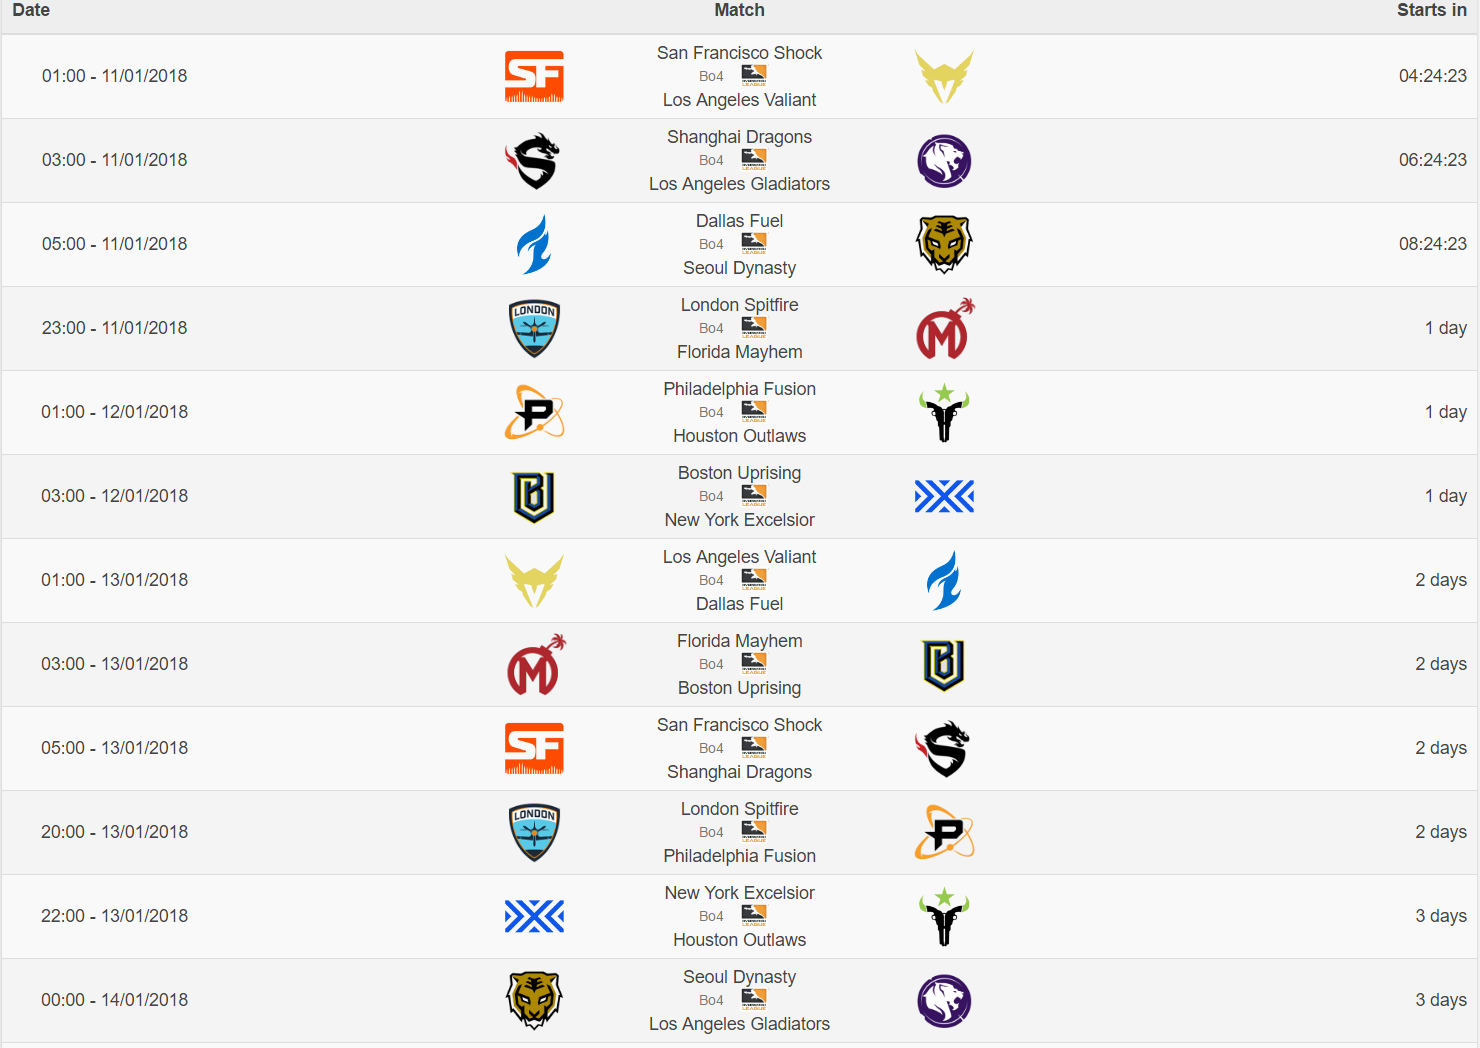Screen dimensions: 1480x1048
Task: Click the 04:24:23 countdown in first row
Action: pos(1432,76)
